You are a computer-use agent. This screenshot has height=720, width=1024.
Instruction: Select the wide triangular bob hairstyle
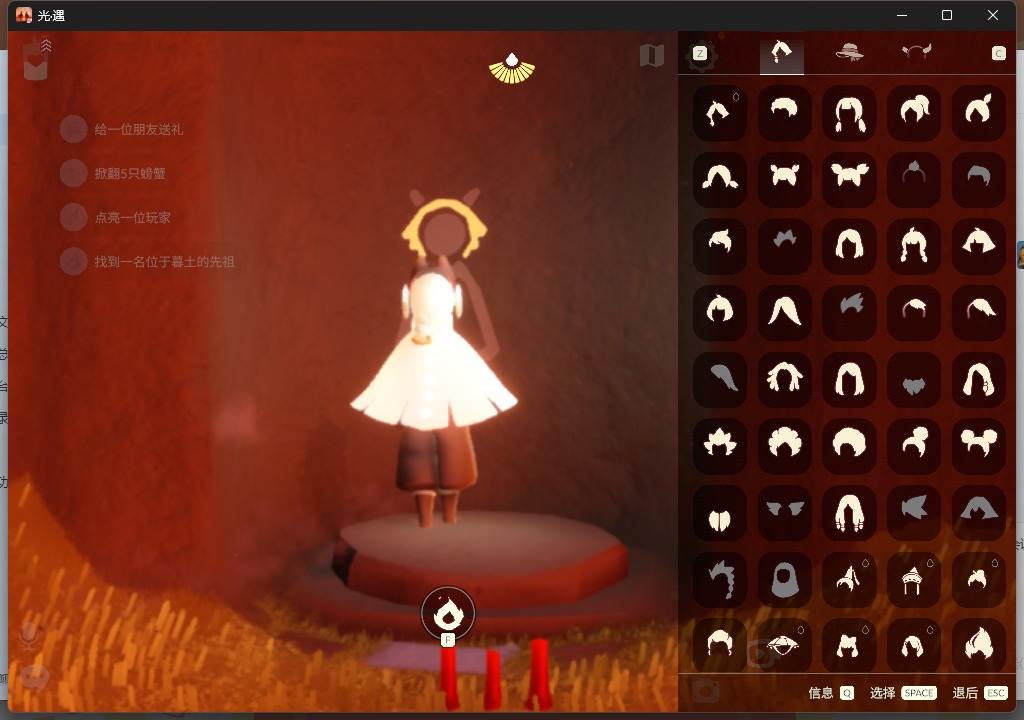point(978,246)
